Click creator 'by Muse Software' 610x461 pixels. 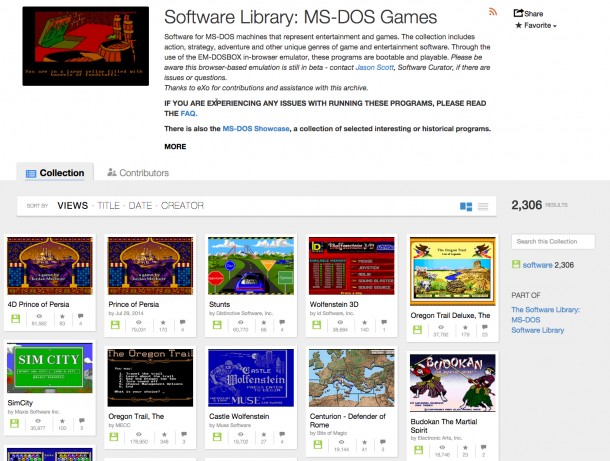(230, 425)
